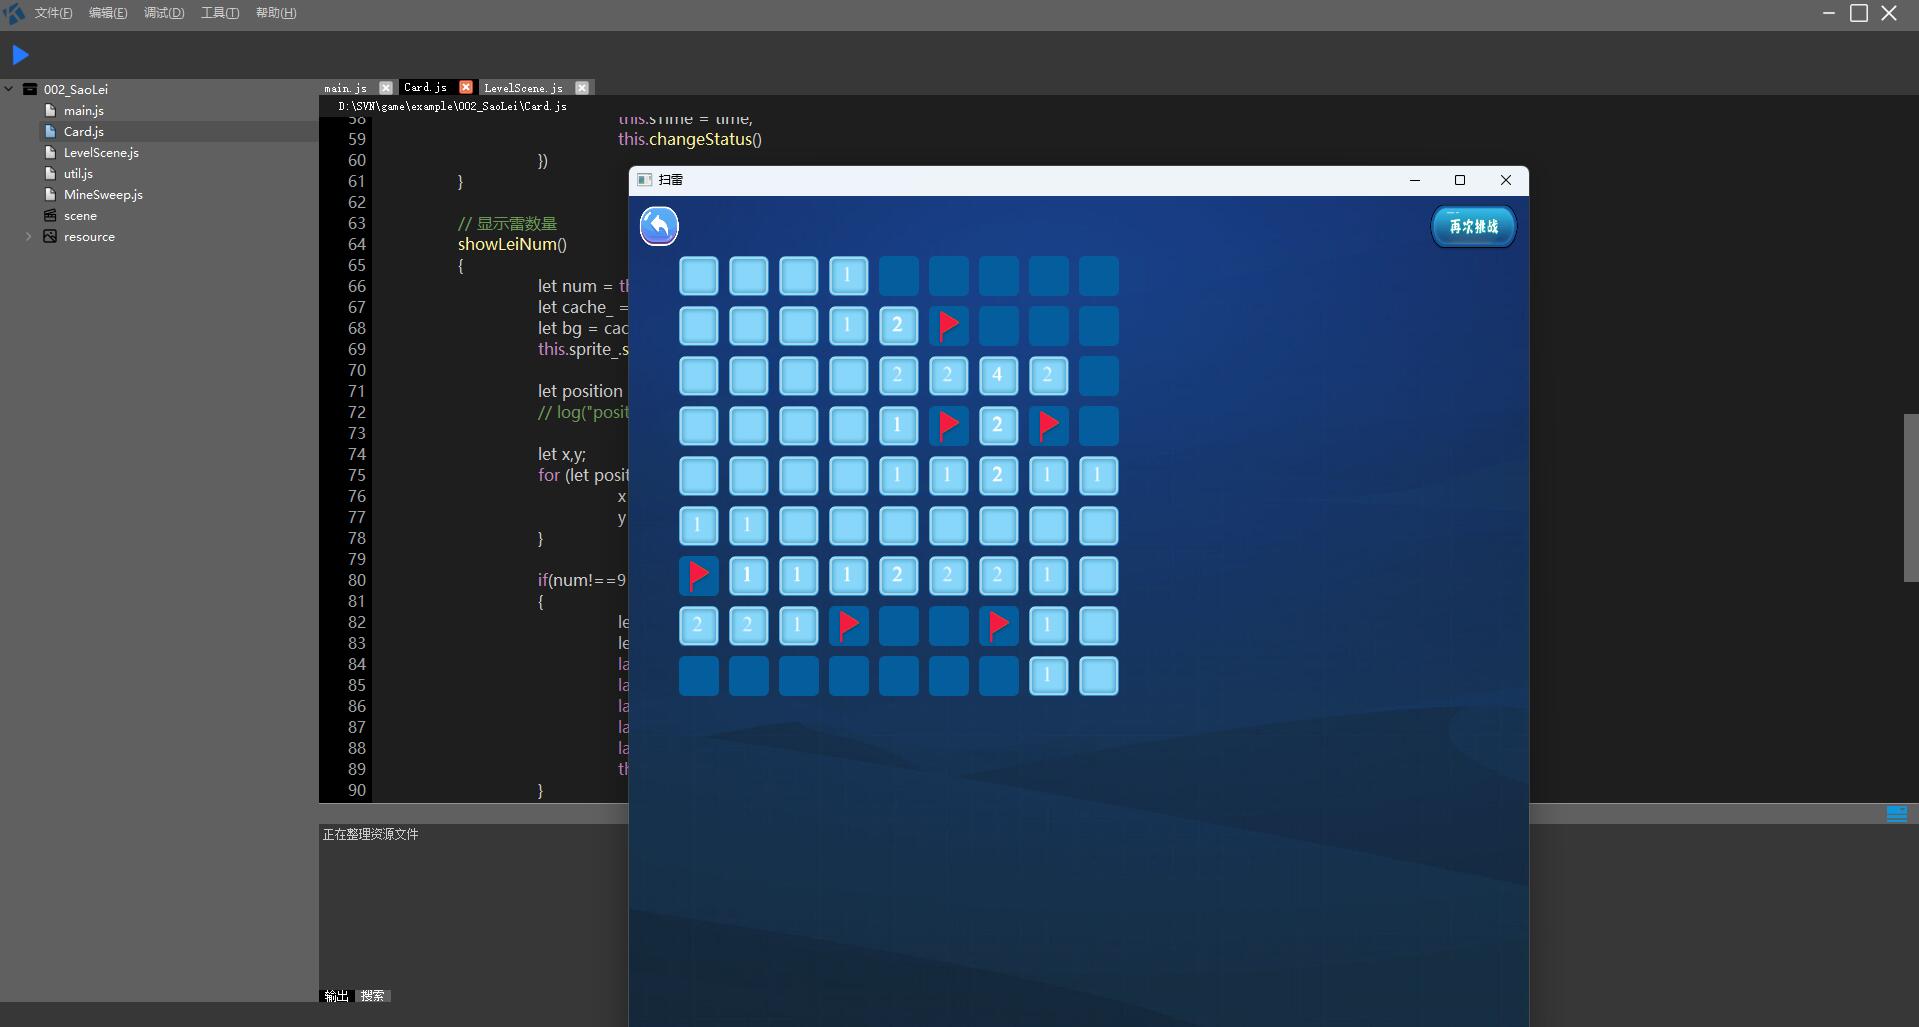Image resolution: width=1919 pixels, height=1027 pixels.
Task: Close the main.js editor tab
Action: coord(386,88)
